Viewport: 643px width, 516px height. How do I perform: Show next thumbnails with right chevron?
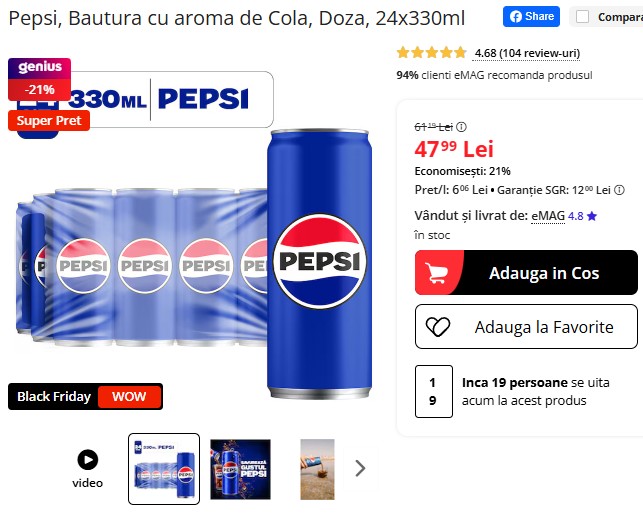[360, 468]
